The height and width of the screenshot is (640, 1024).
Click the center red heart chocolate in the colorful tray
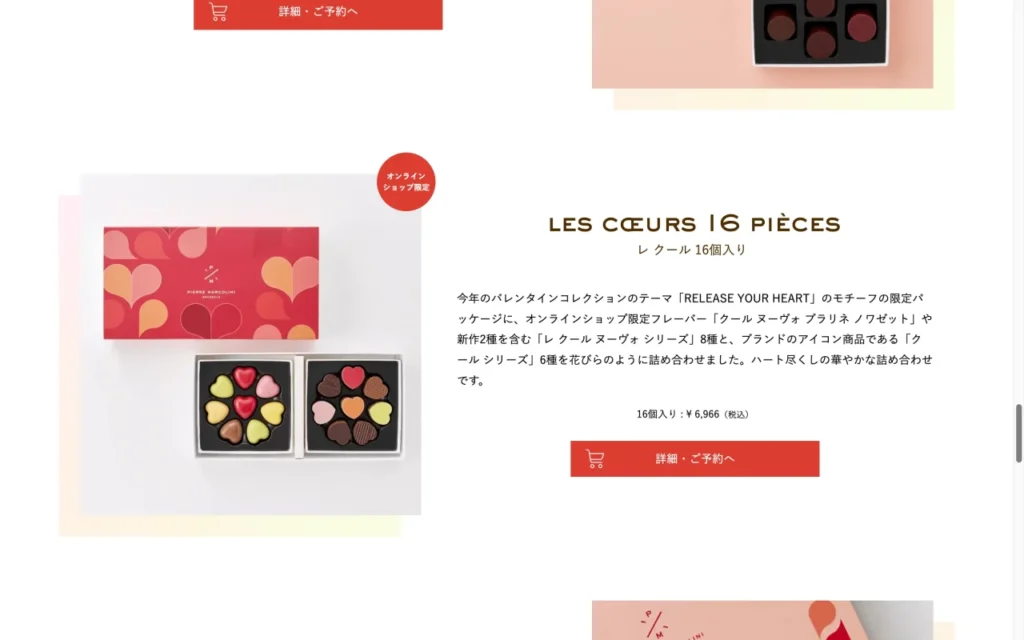(245, 406)
